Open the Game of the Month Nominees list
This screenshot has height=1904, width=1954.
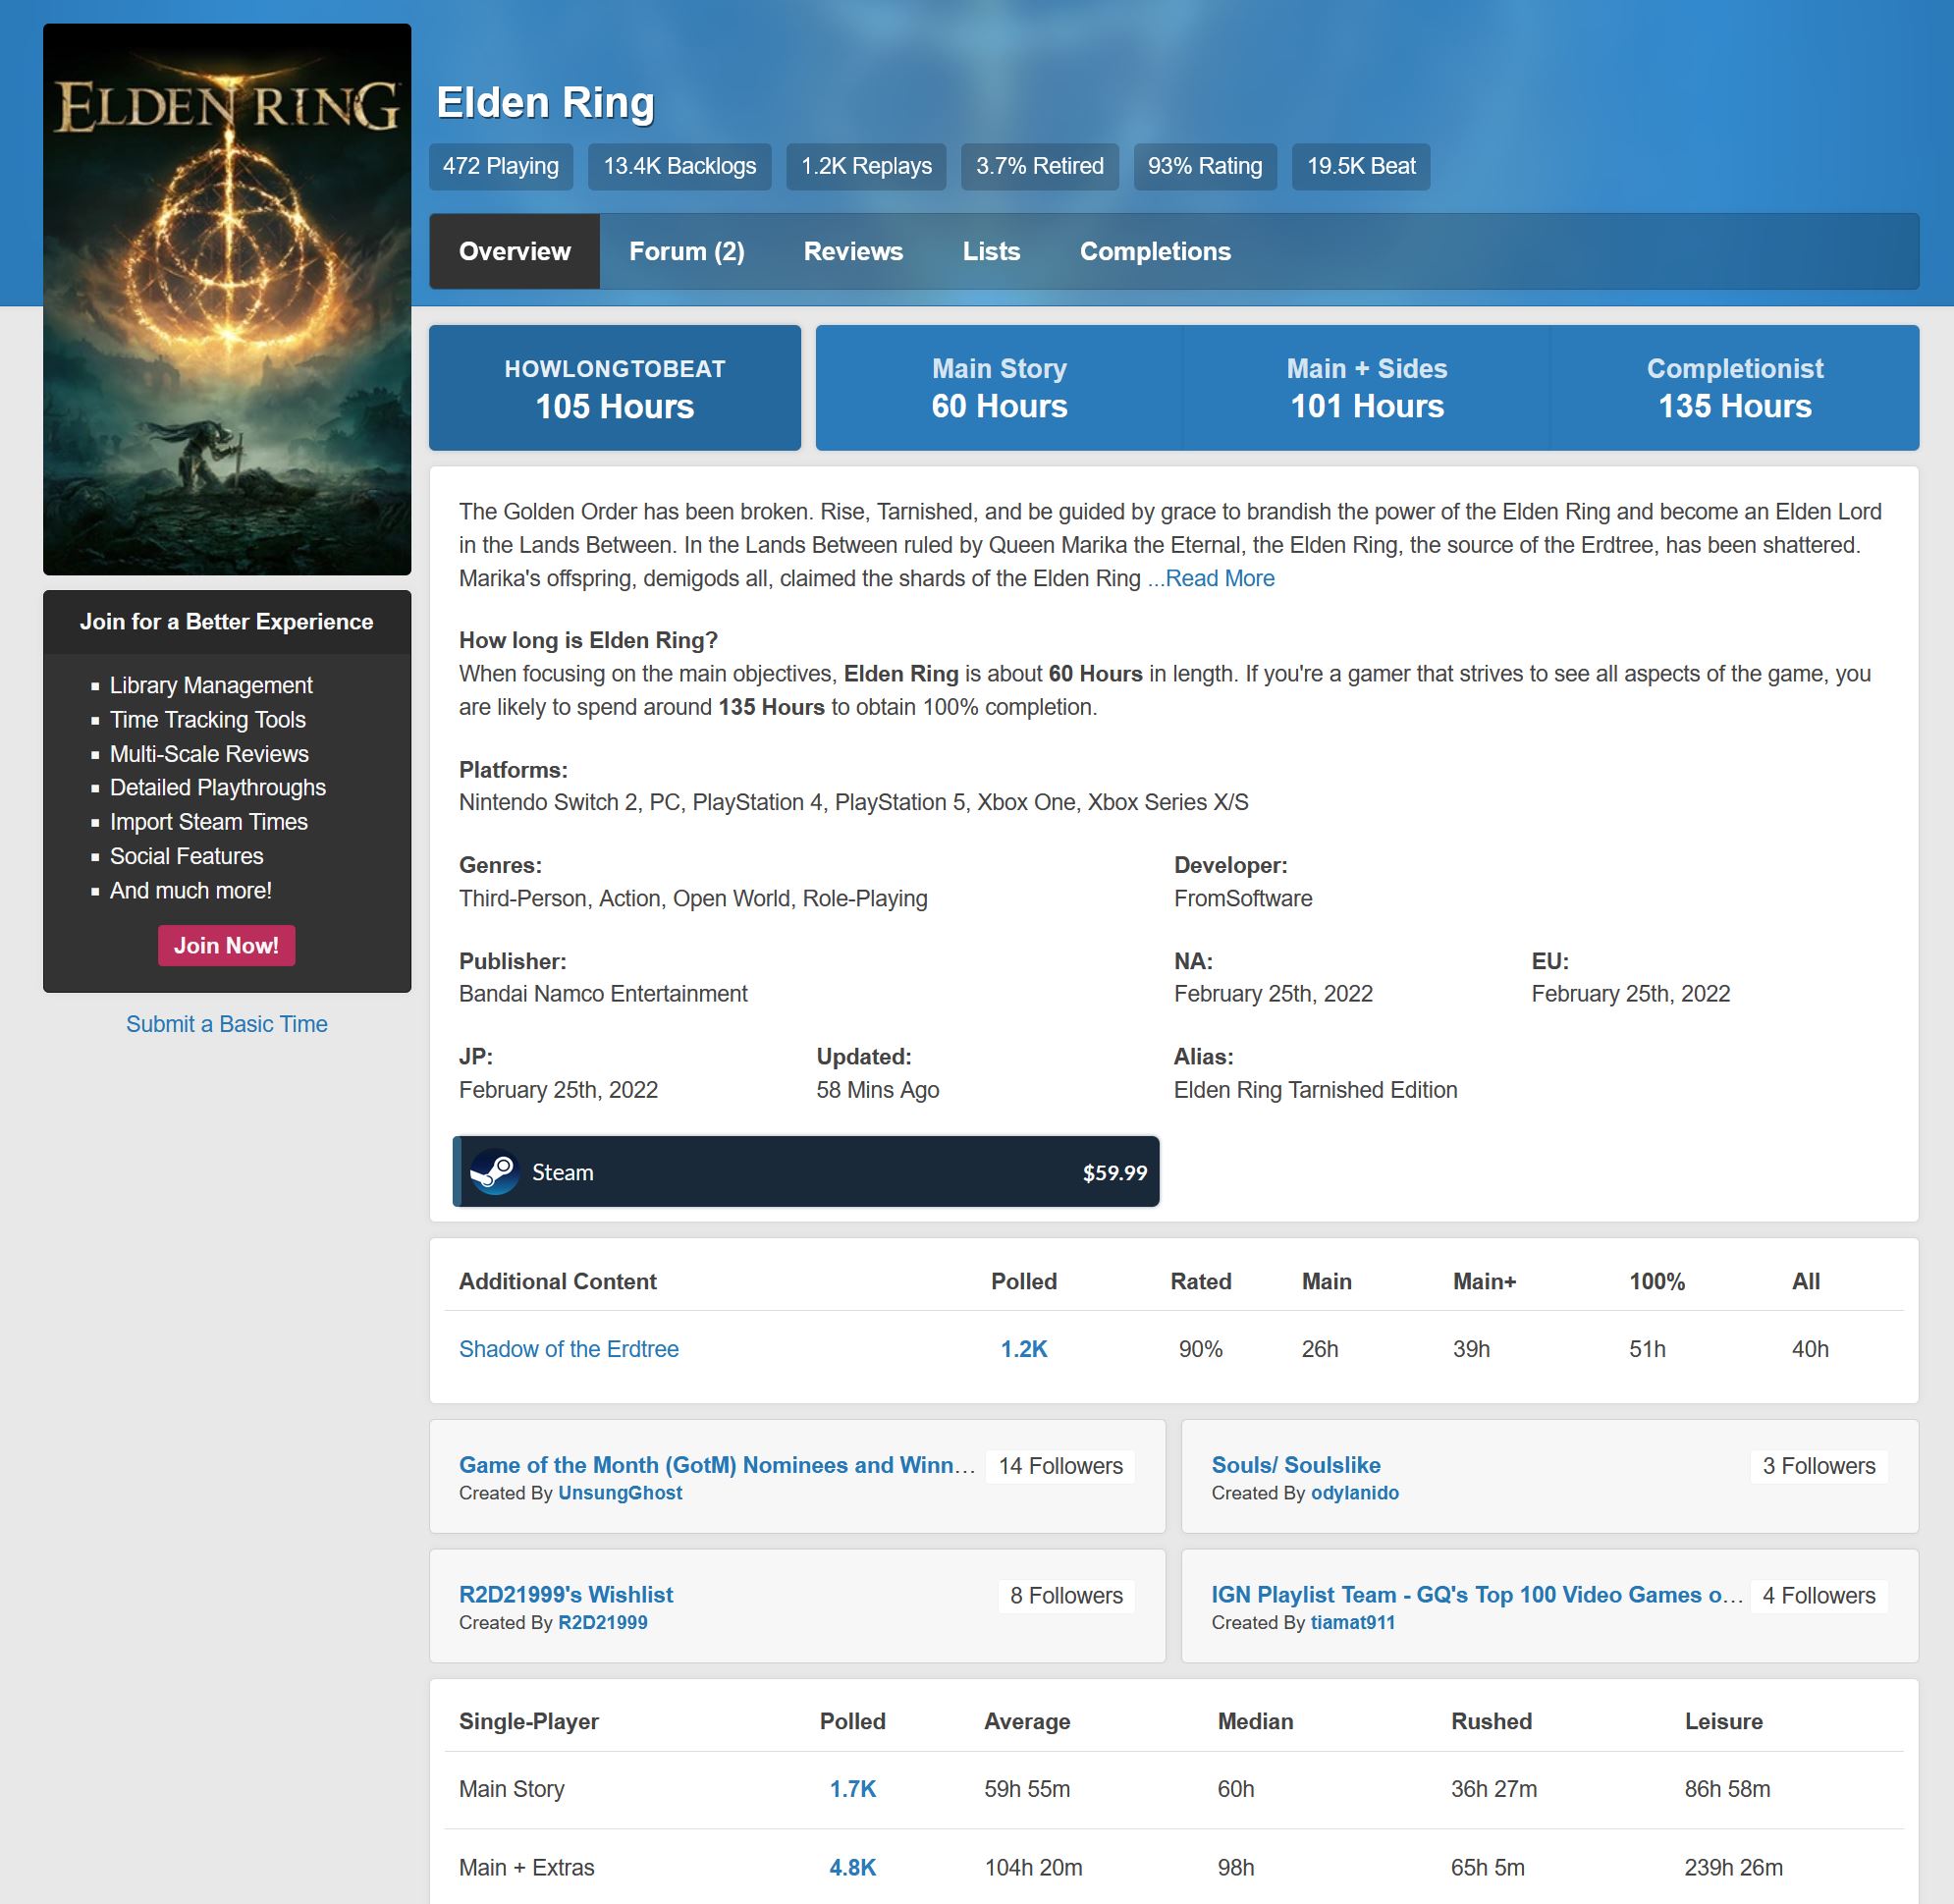[x=716, y=1465]
